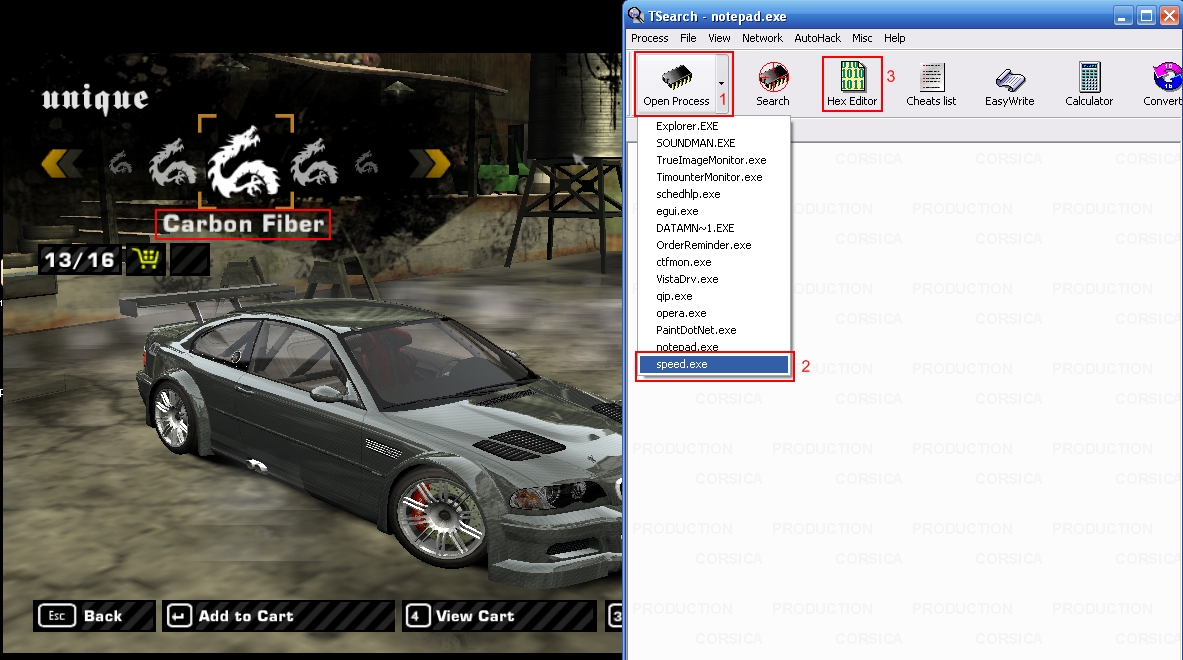Select speed.exe from the process list

714,364
